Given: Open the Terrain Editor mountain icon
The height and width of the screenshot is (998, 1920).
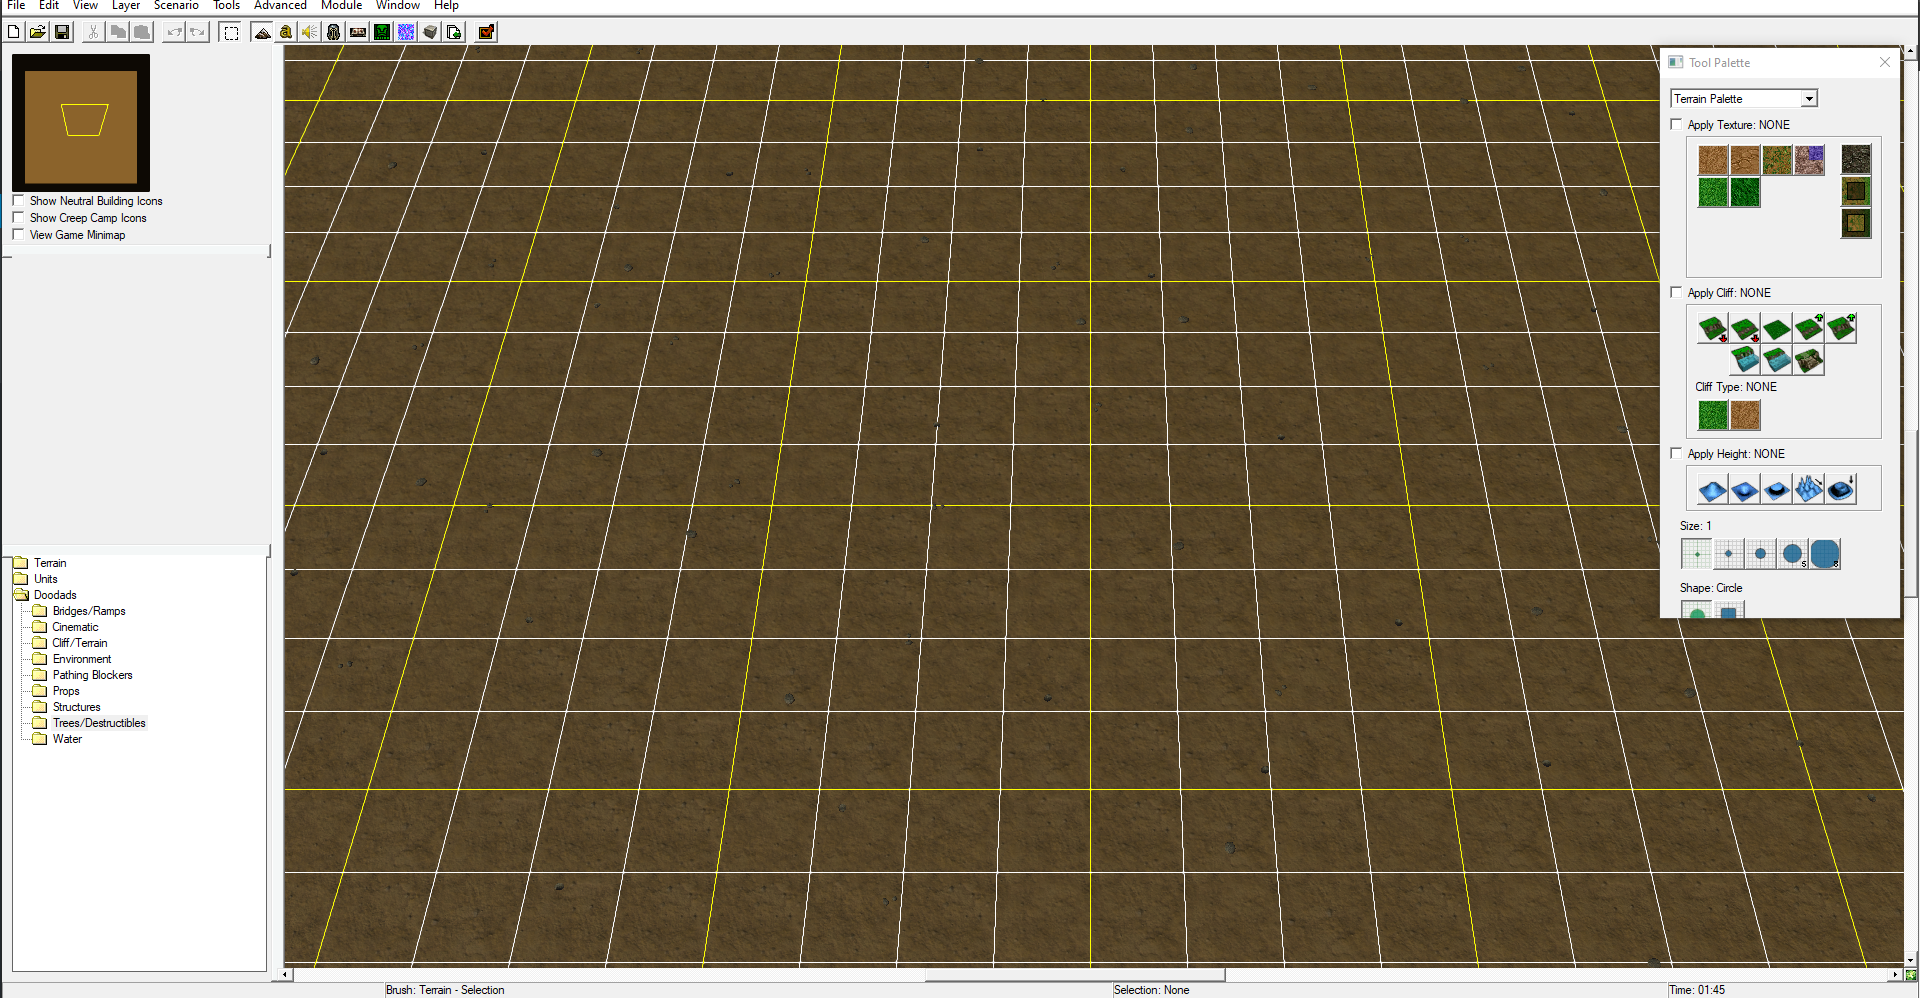Looking at the screenshot, I should point(262,32).
